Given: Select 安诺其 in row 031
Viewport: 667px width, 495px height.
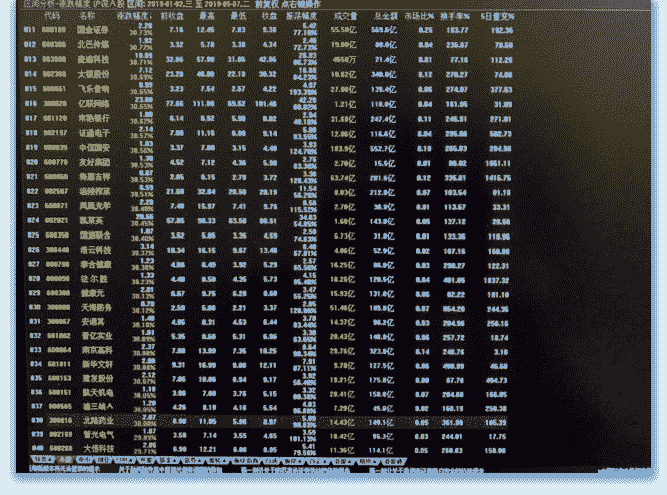Looking at the screenshot, I should 93,322.
